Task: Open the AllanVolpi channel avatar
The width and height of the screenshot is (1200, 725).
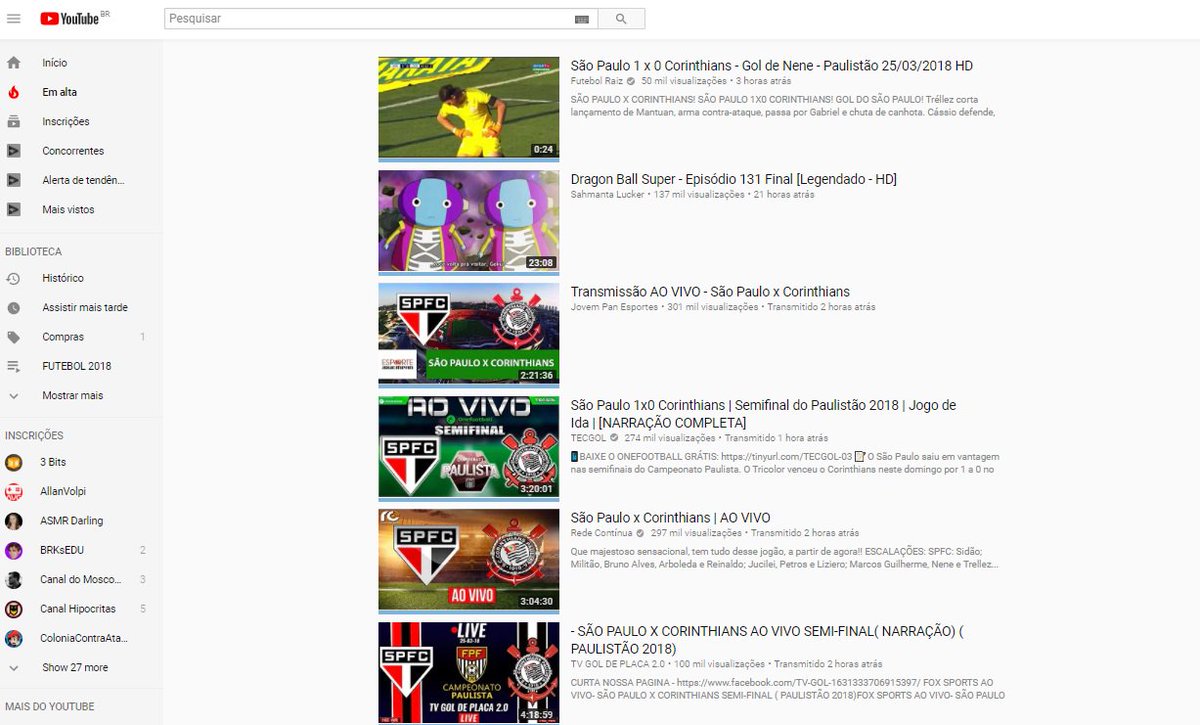Action: point(14,492)
